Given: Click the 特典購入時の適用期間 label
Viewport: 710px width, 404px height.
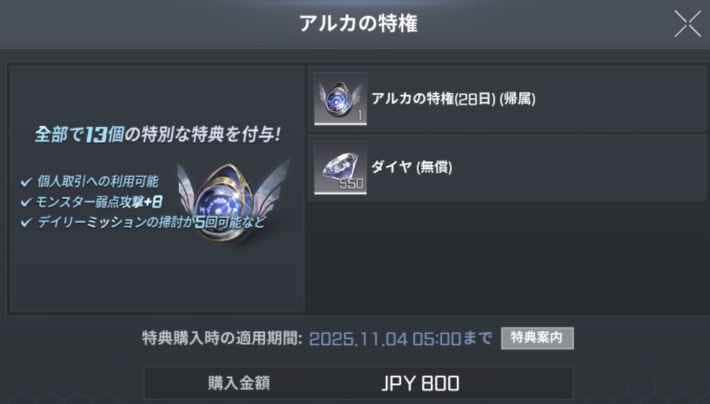Looking at the screenshot, I should (222, 338).
